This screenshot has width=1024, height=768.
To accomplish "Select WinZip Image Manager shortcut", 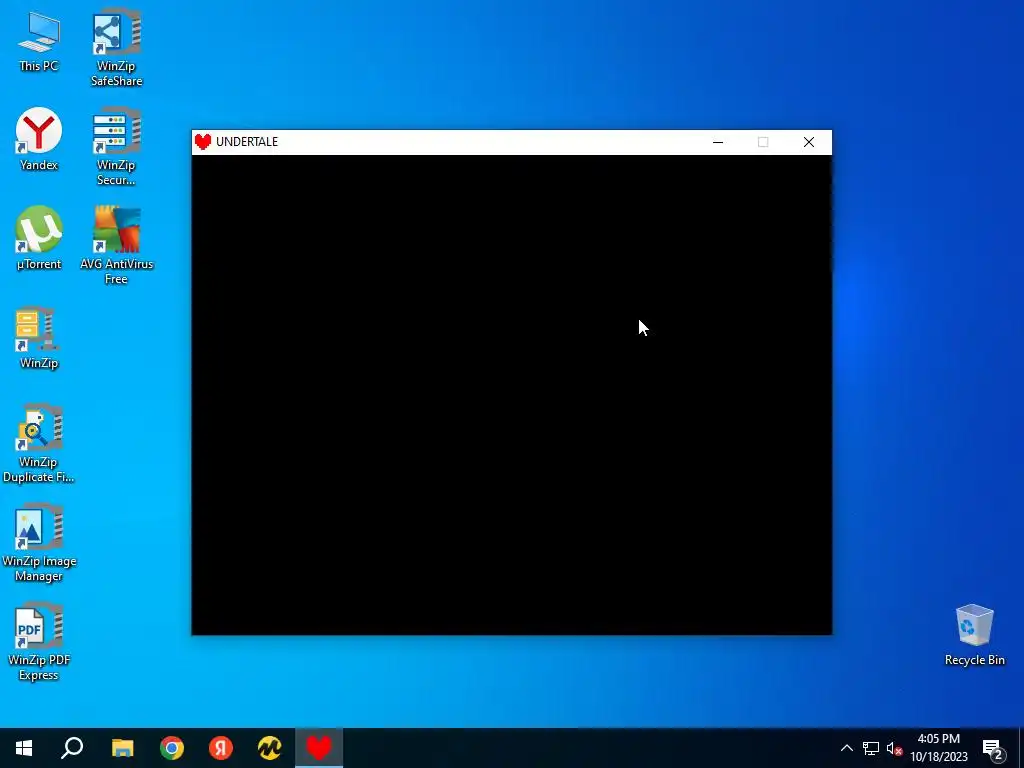I will tap(39, 542).
